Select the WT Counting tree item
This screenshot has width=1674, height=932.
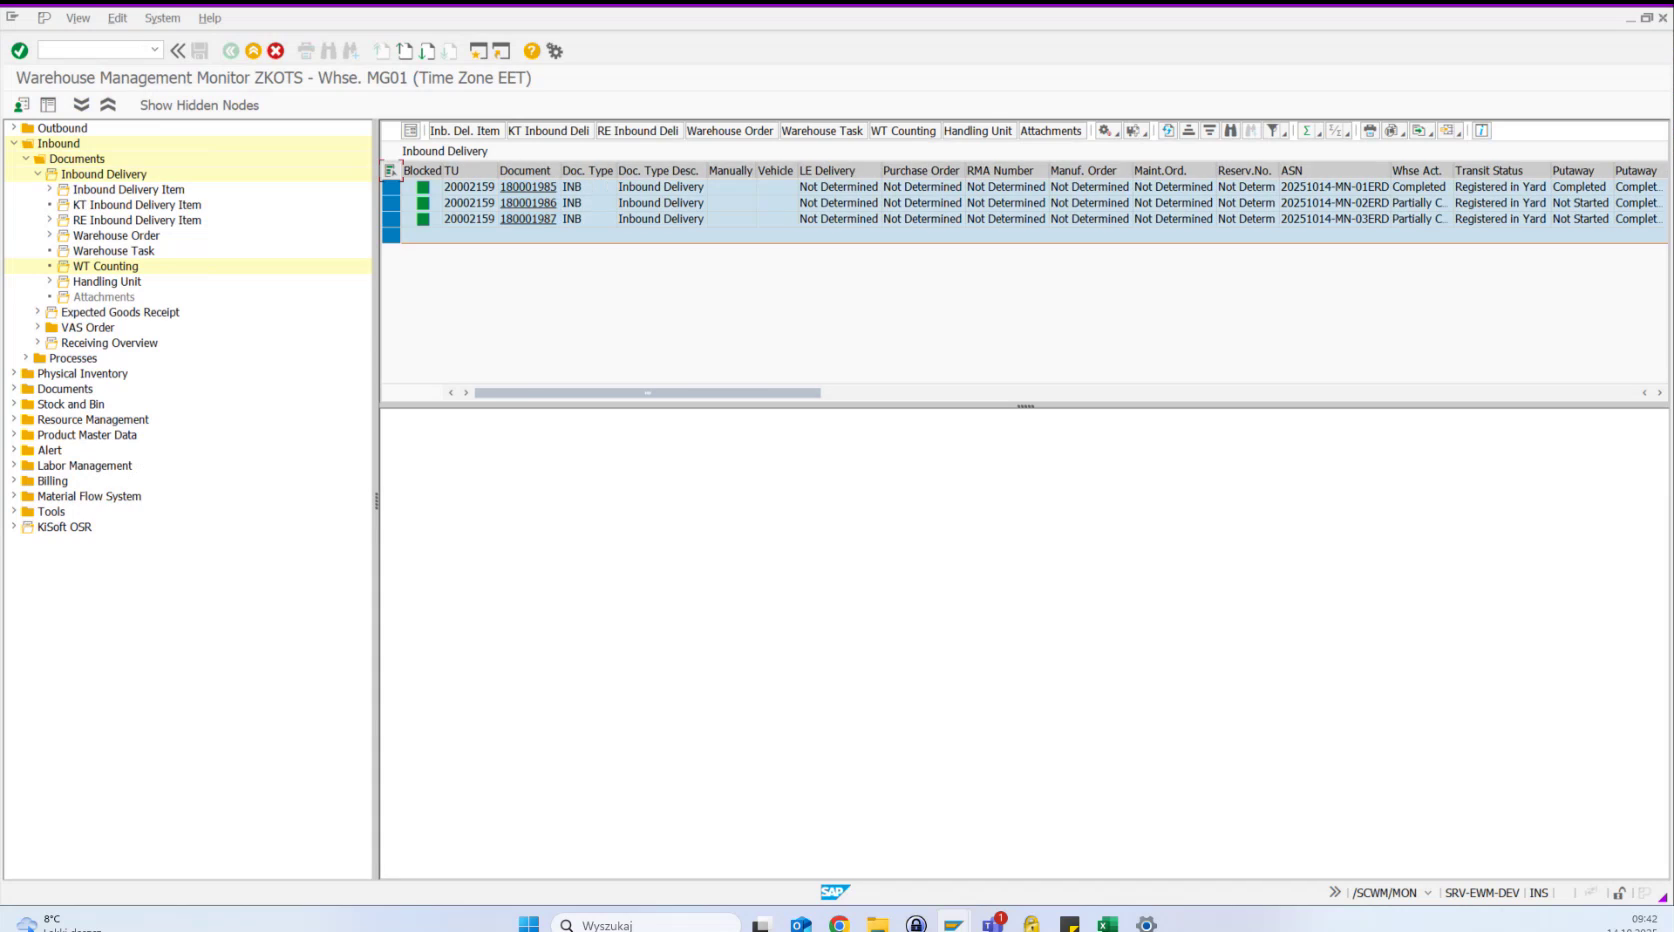click(x=106, y=266)
